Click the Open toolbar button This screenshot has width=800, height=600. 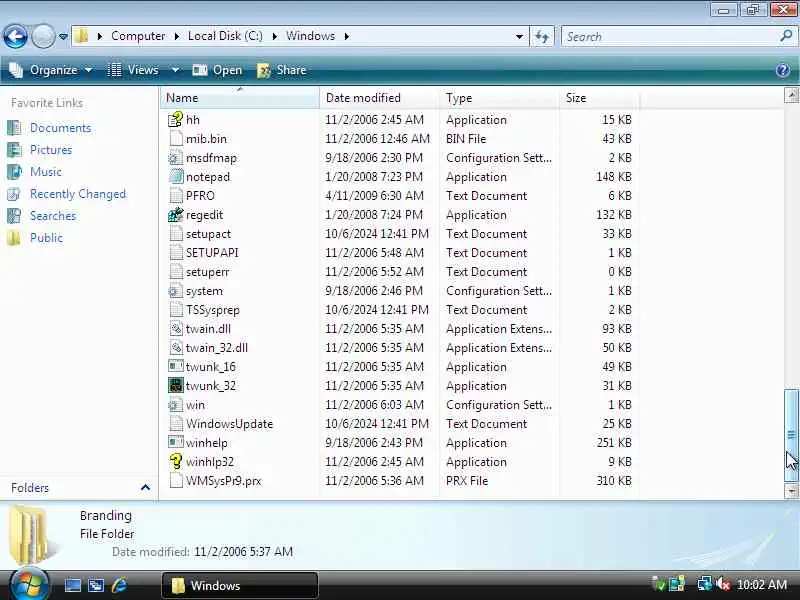tap(217, 70)
